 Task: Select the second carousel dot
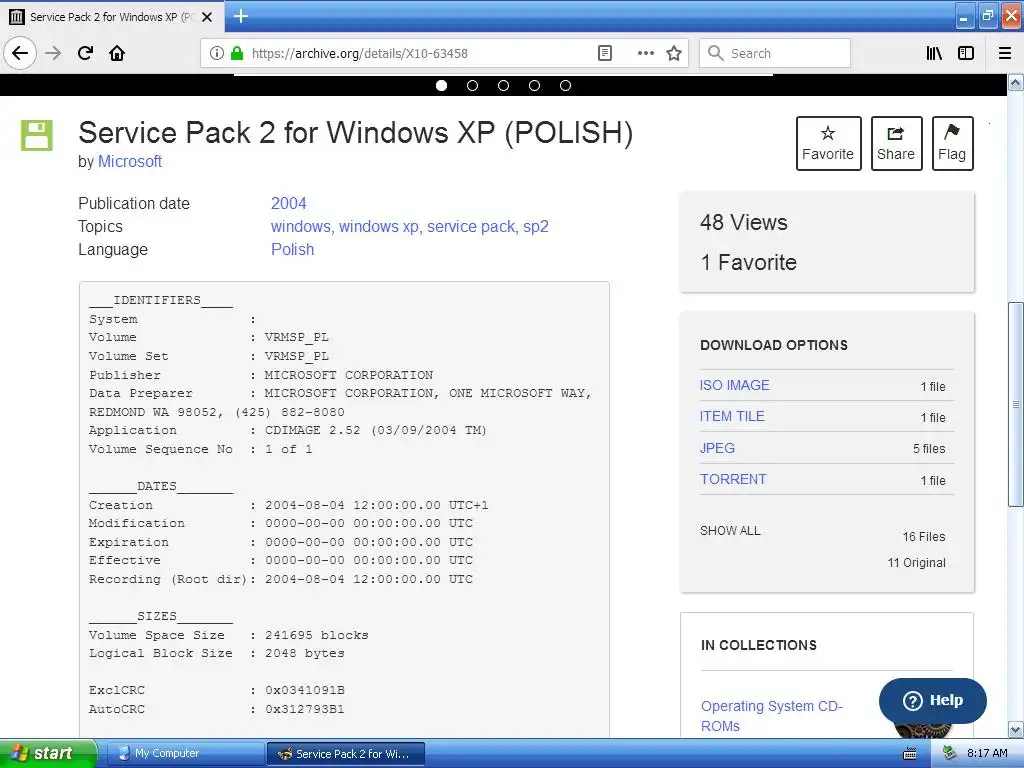pos(472,86)
